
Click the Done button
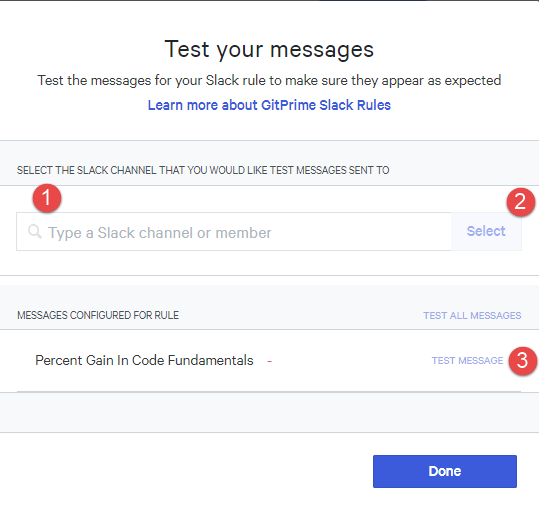click(x=445, y=471)
